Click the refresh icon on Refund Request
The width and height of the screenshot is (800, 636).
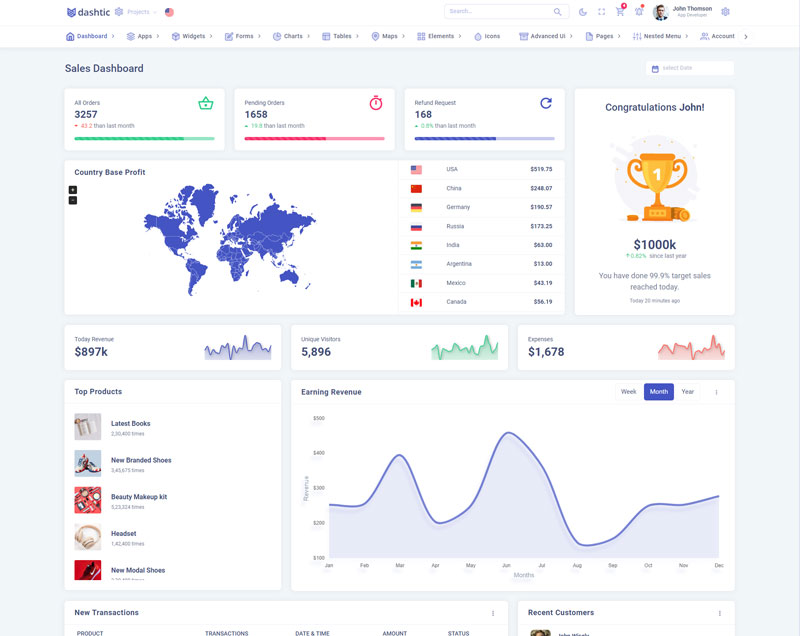pos(546,103)
